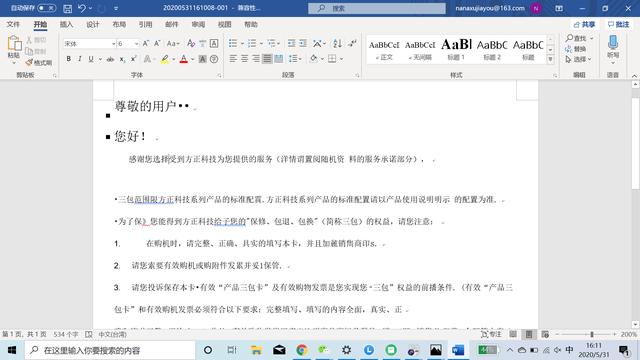Click the Decrease Font Size icon
The image size is (640, 360).
click(157, 44)
